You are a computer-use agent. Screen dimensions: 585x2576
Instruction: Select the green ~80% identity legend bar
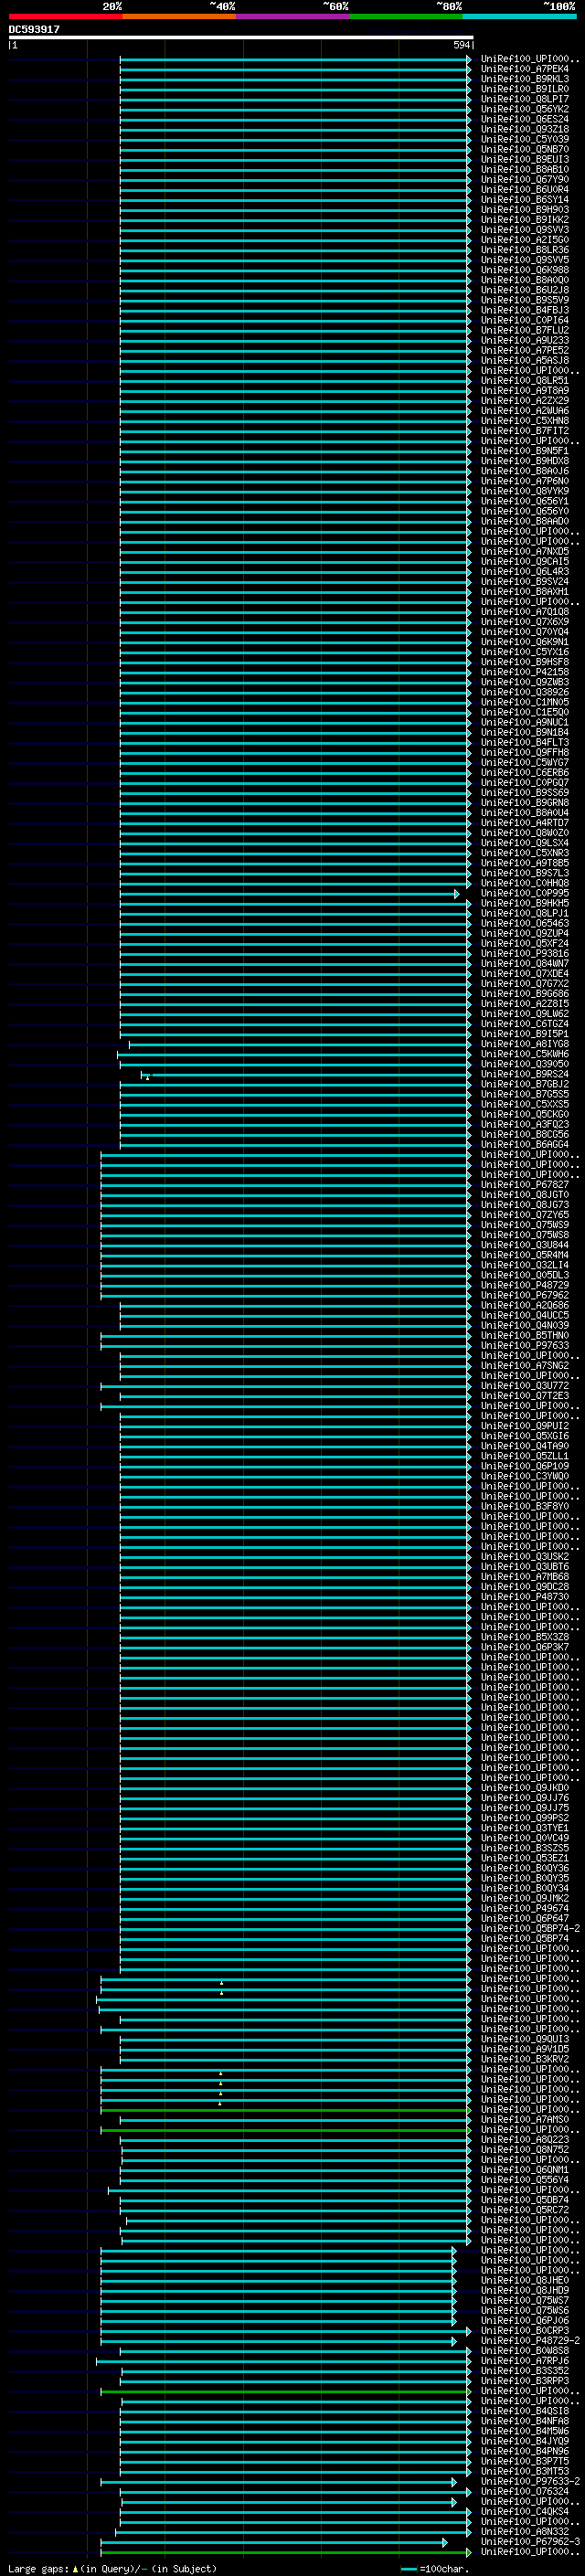pos(406,16)
